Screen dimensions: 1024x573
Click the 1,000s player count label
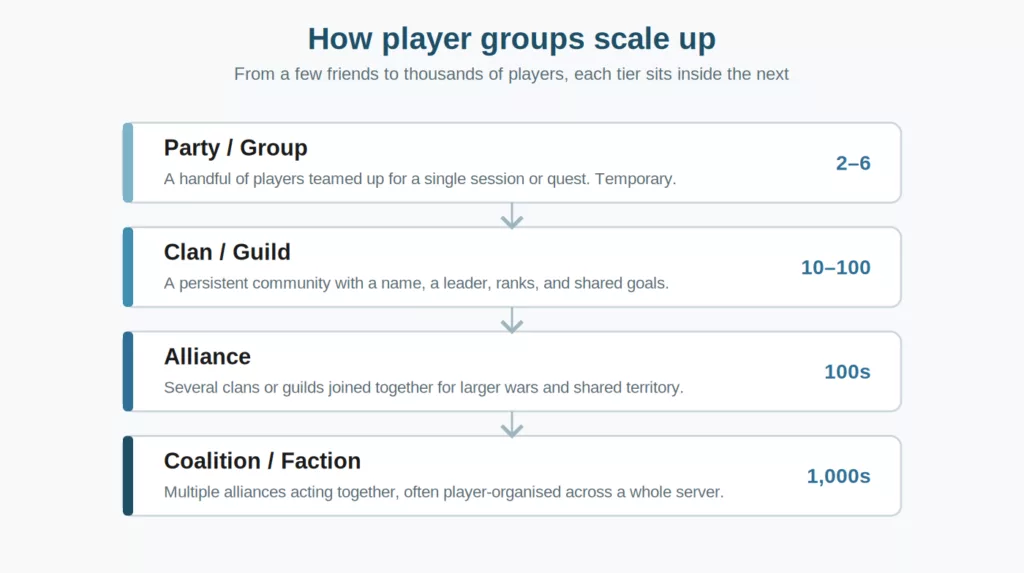[838, 476]
